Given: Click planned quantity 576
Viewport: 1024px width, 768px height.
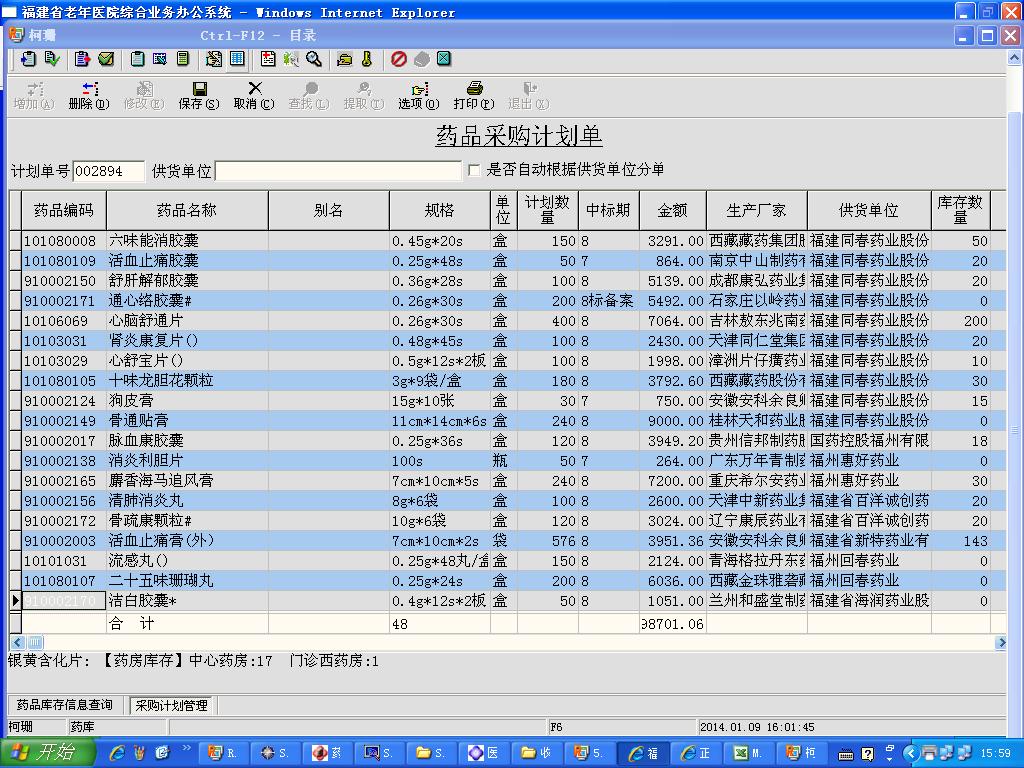Looking at the screenshot, I should point(547,541).
